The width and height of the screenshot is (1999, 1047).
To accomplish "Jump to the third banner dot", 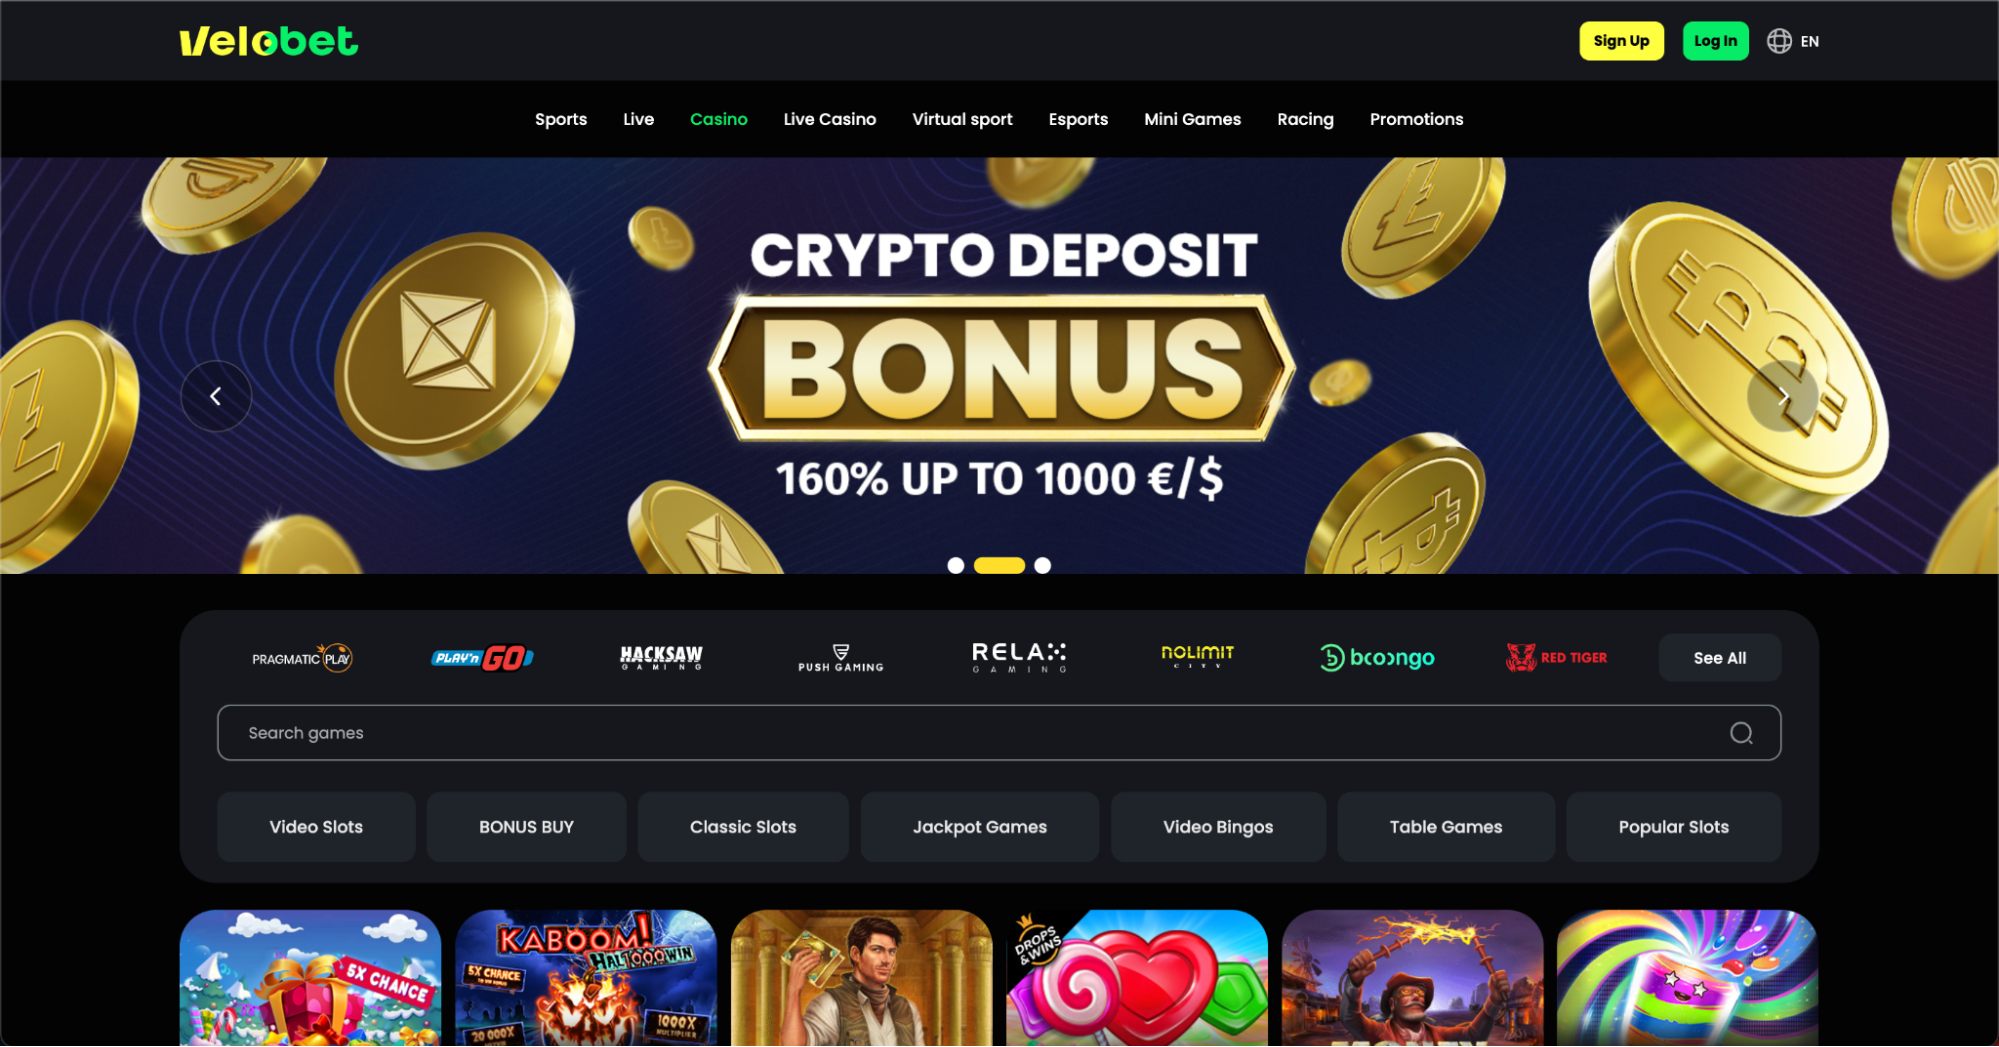I will 1043,566.
